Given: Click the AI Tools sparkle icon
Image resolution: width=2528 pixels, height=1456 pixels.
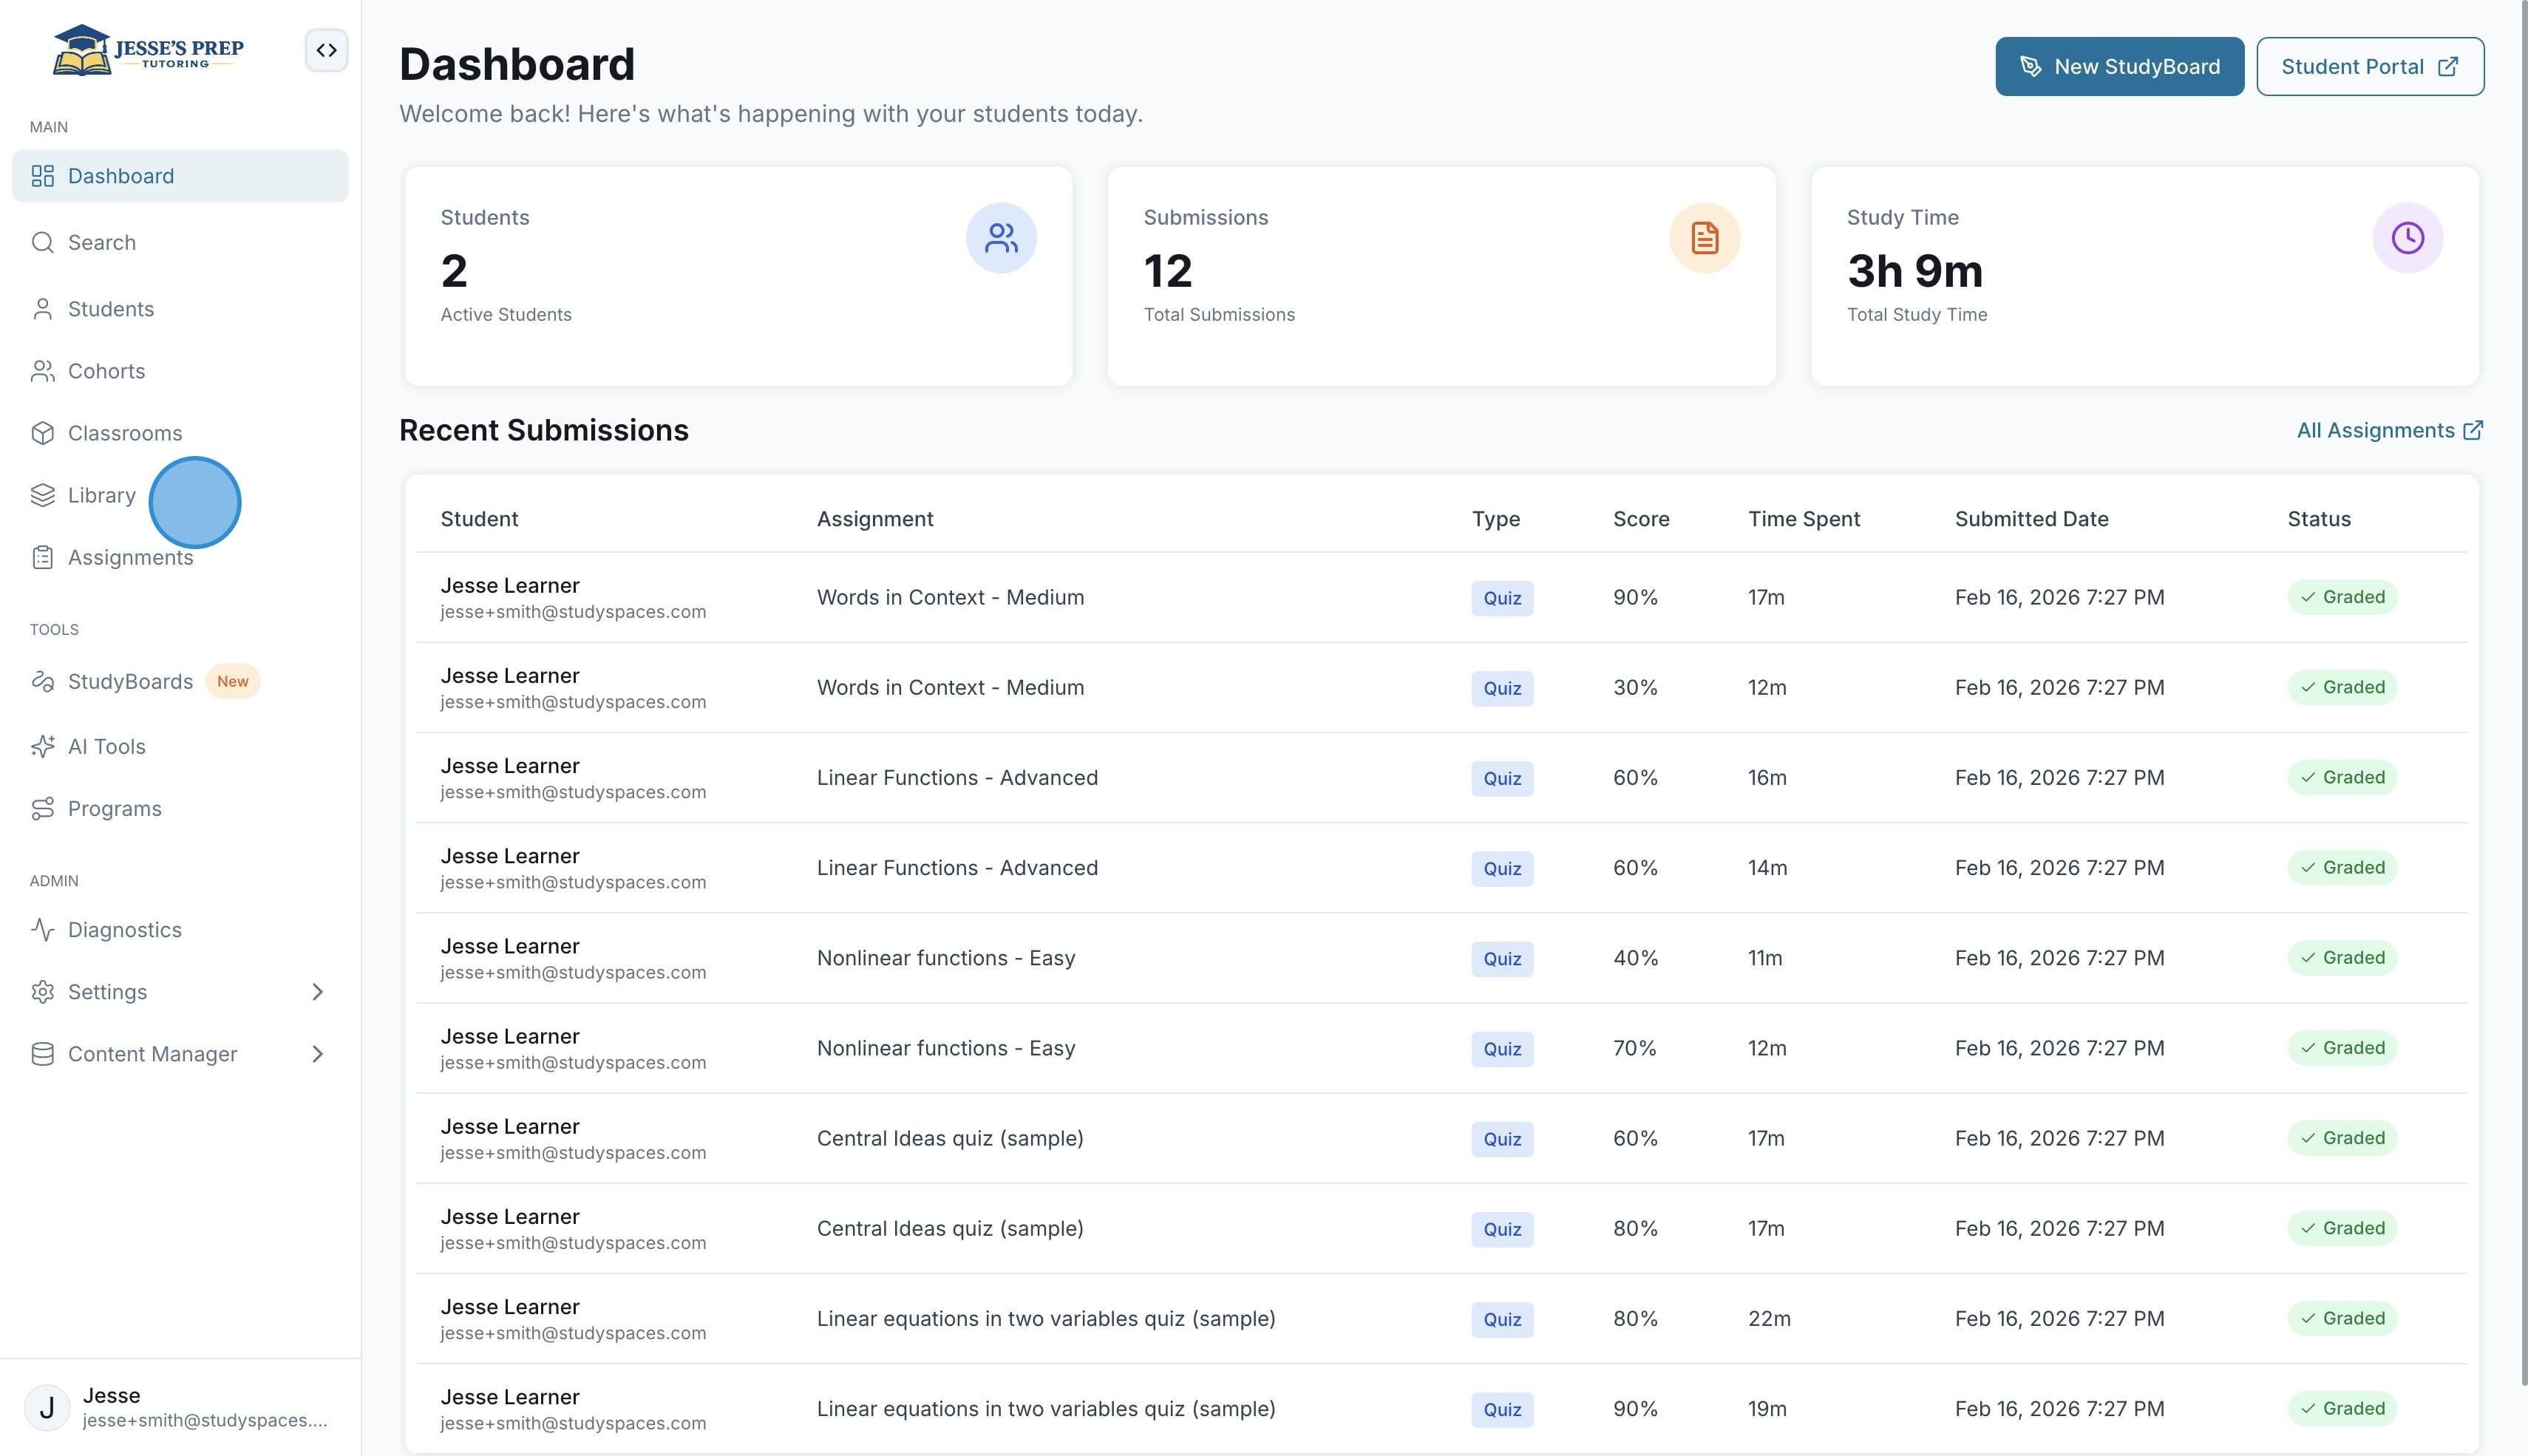Looking at the screenshot, I should tap(42, 747).
